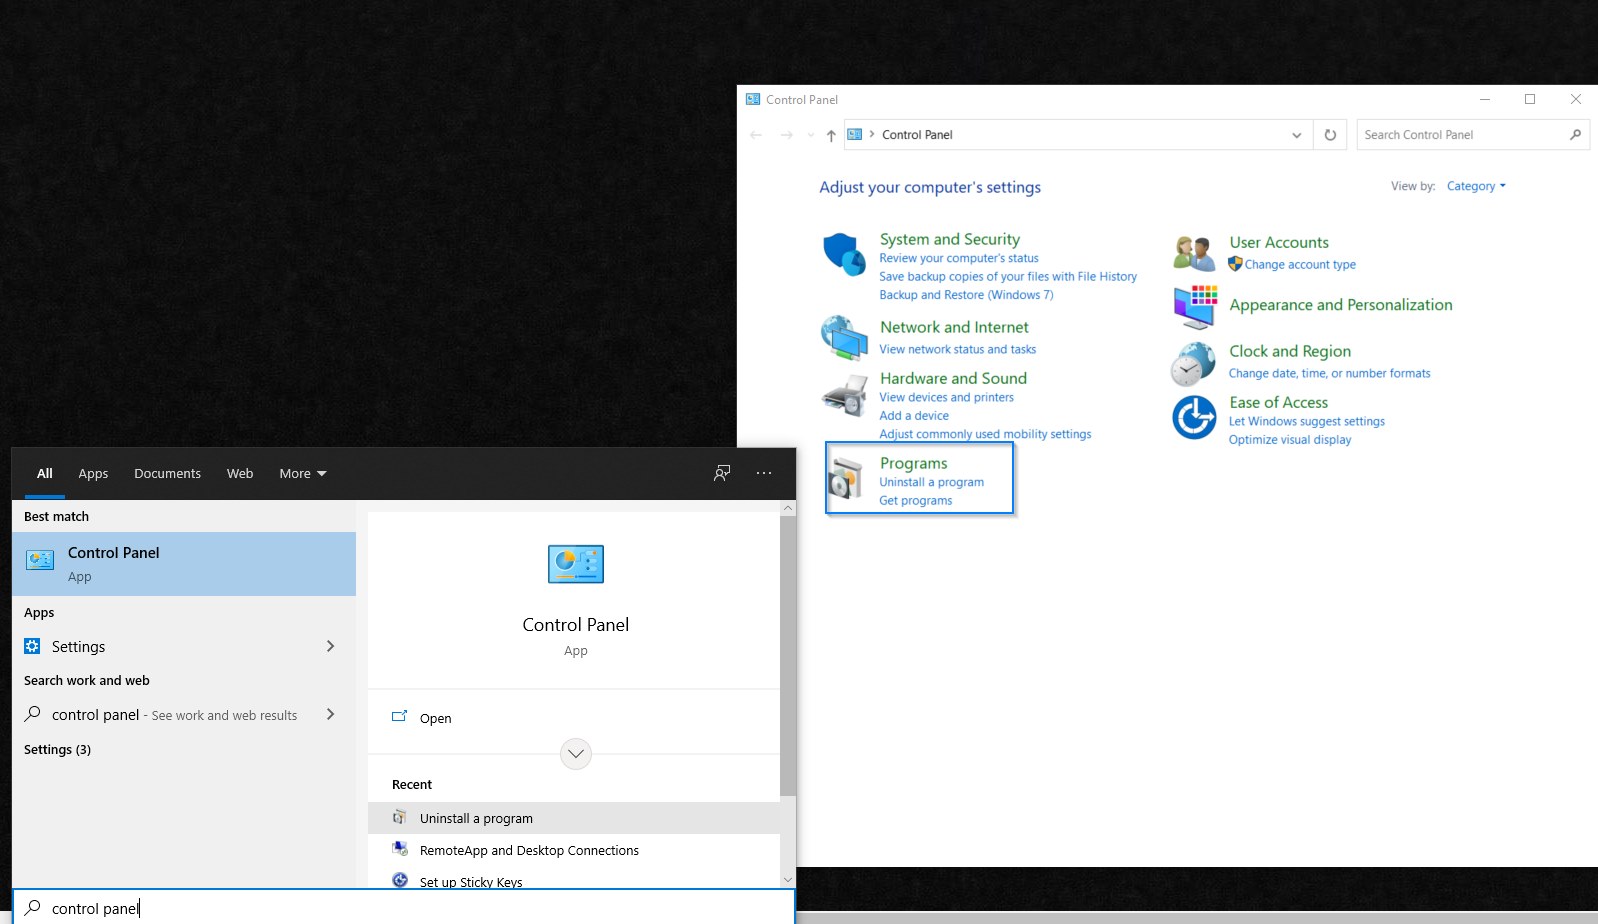The height and width of the screenshot is (924, 1598).
Task: Open Set up Sticky Keys recent item
Action: (574, 878)
